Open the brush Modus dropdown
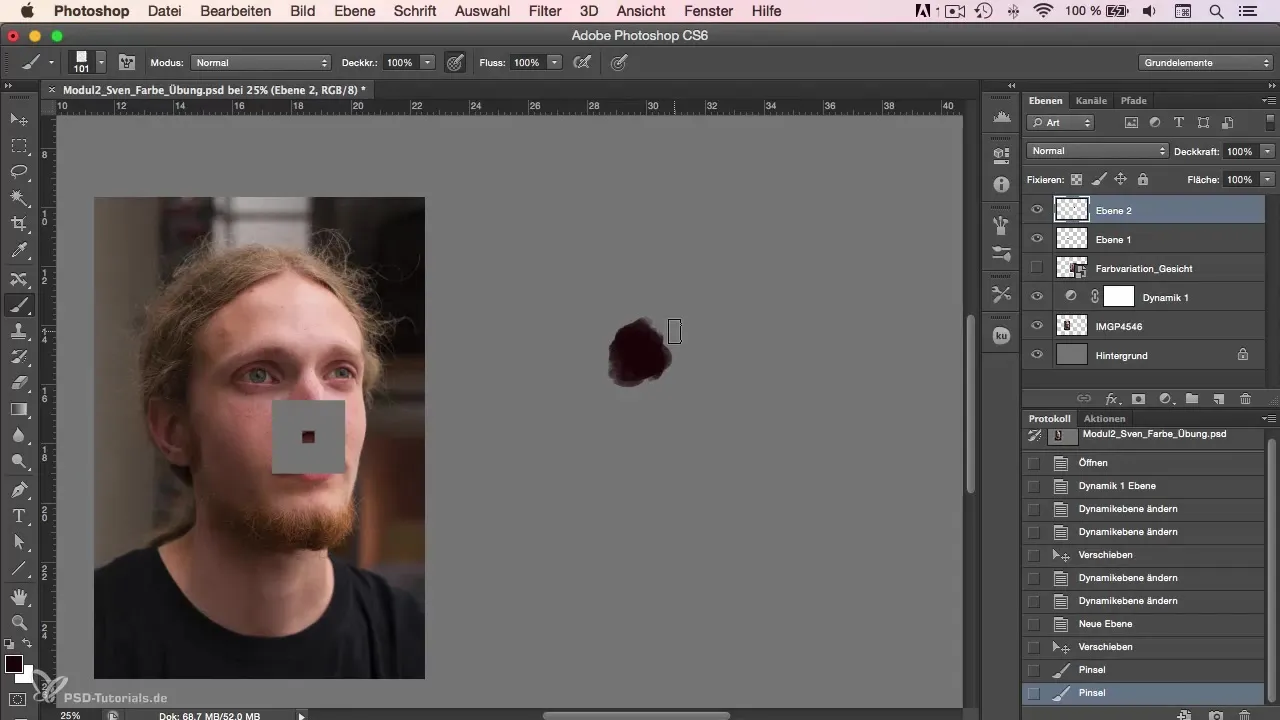The height and width of the screenshot is (720, 1280). (260, 62)
